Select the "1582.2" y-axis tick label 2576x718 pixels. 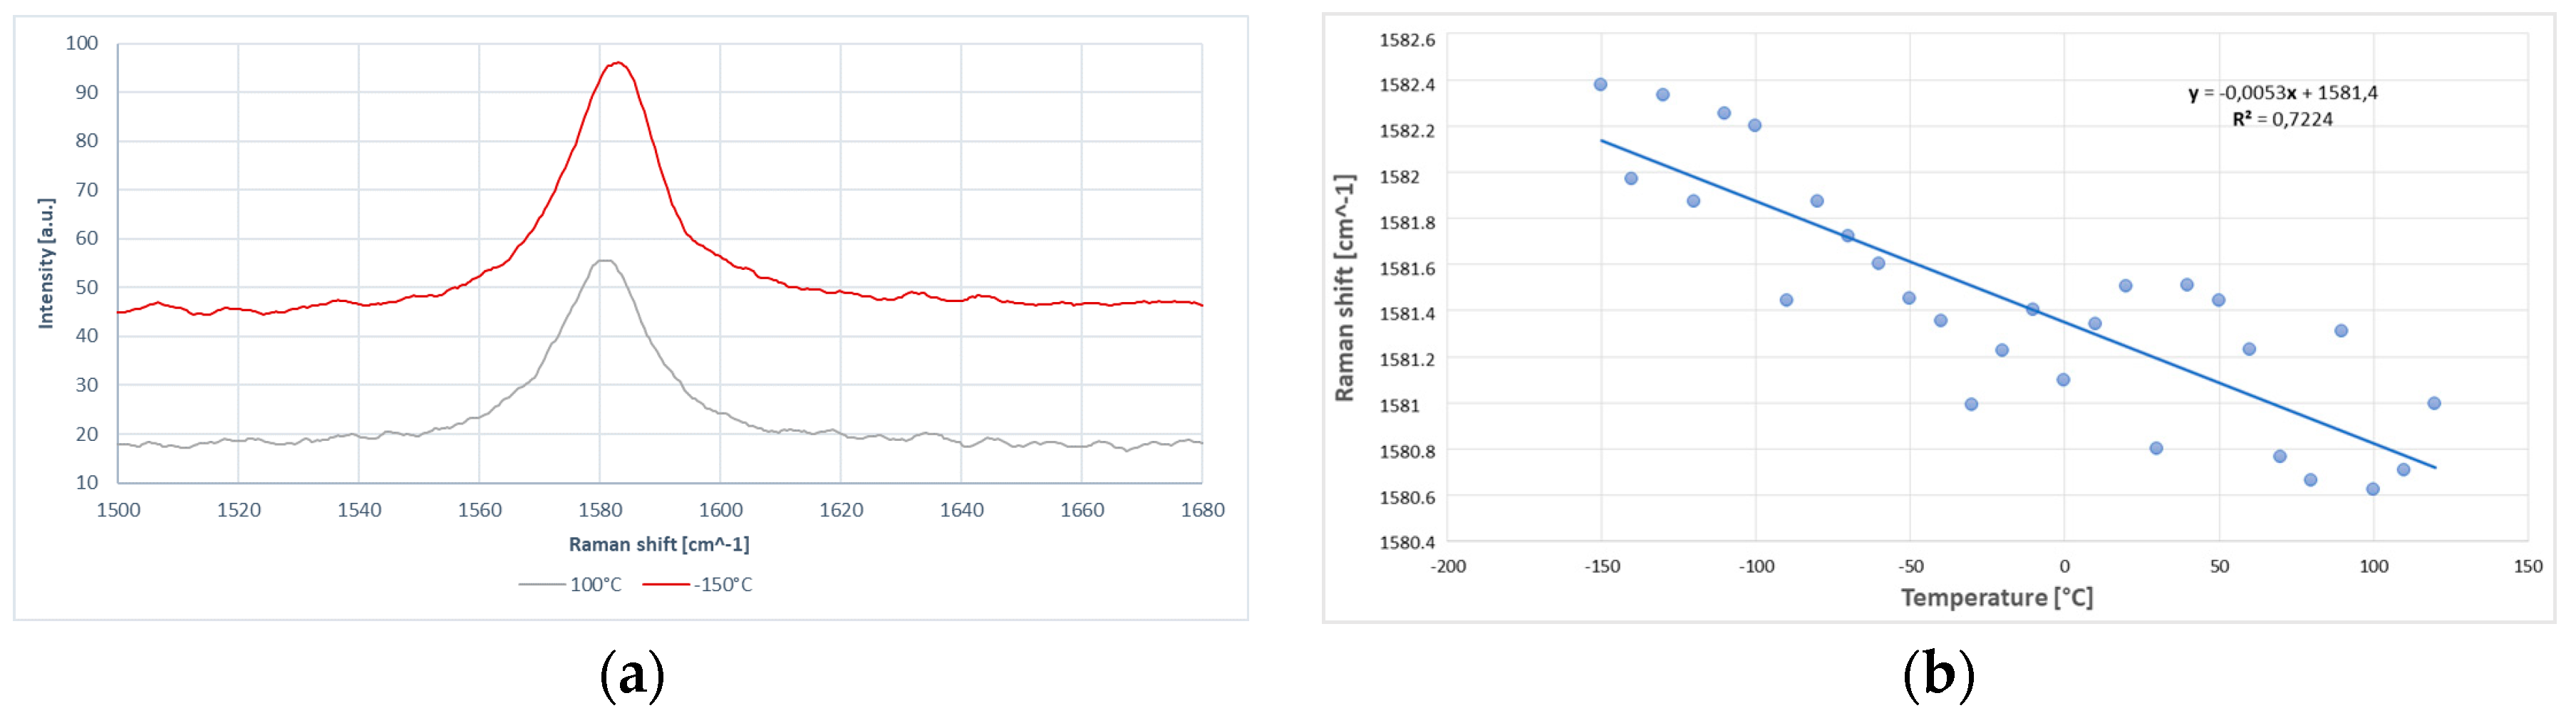point(1407,131)
